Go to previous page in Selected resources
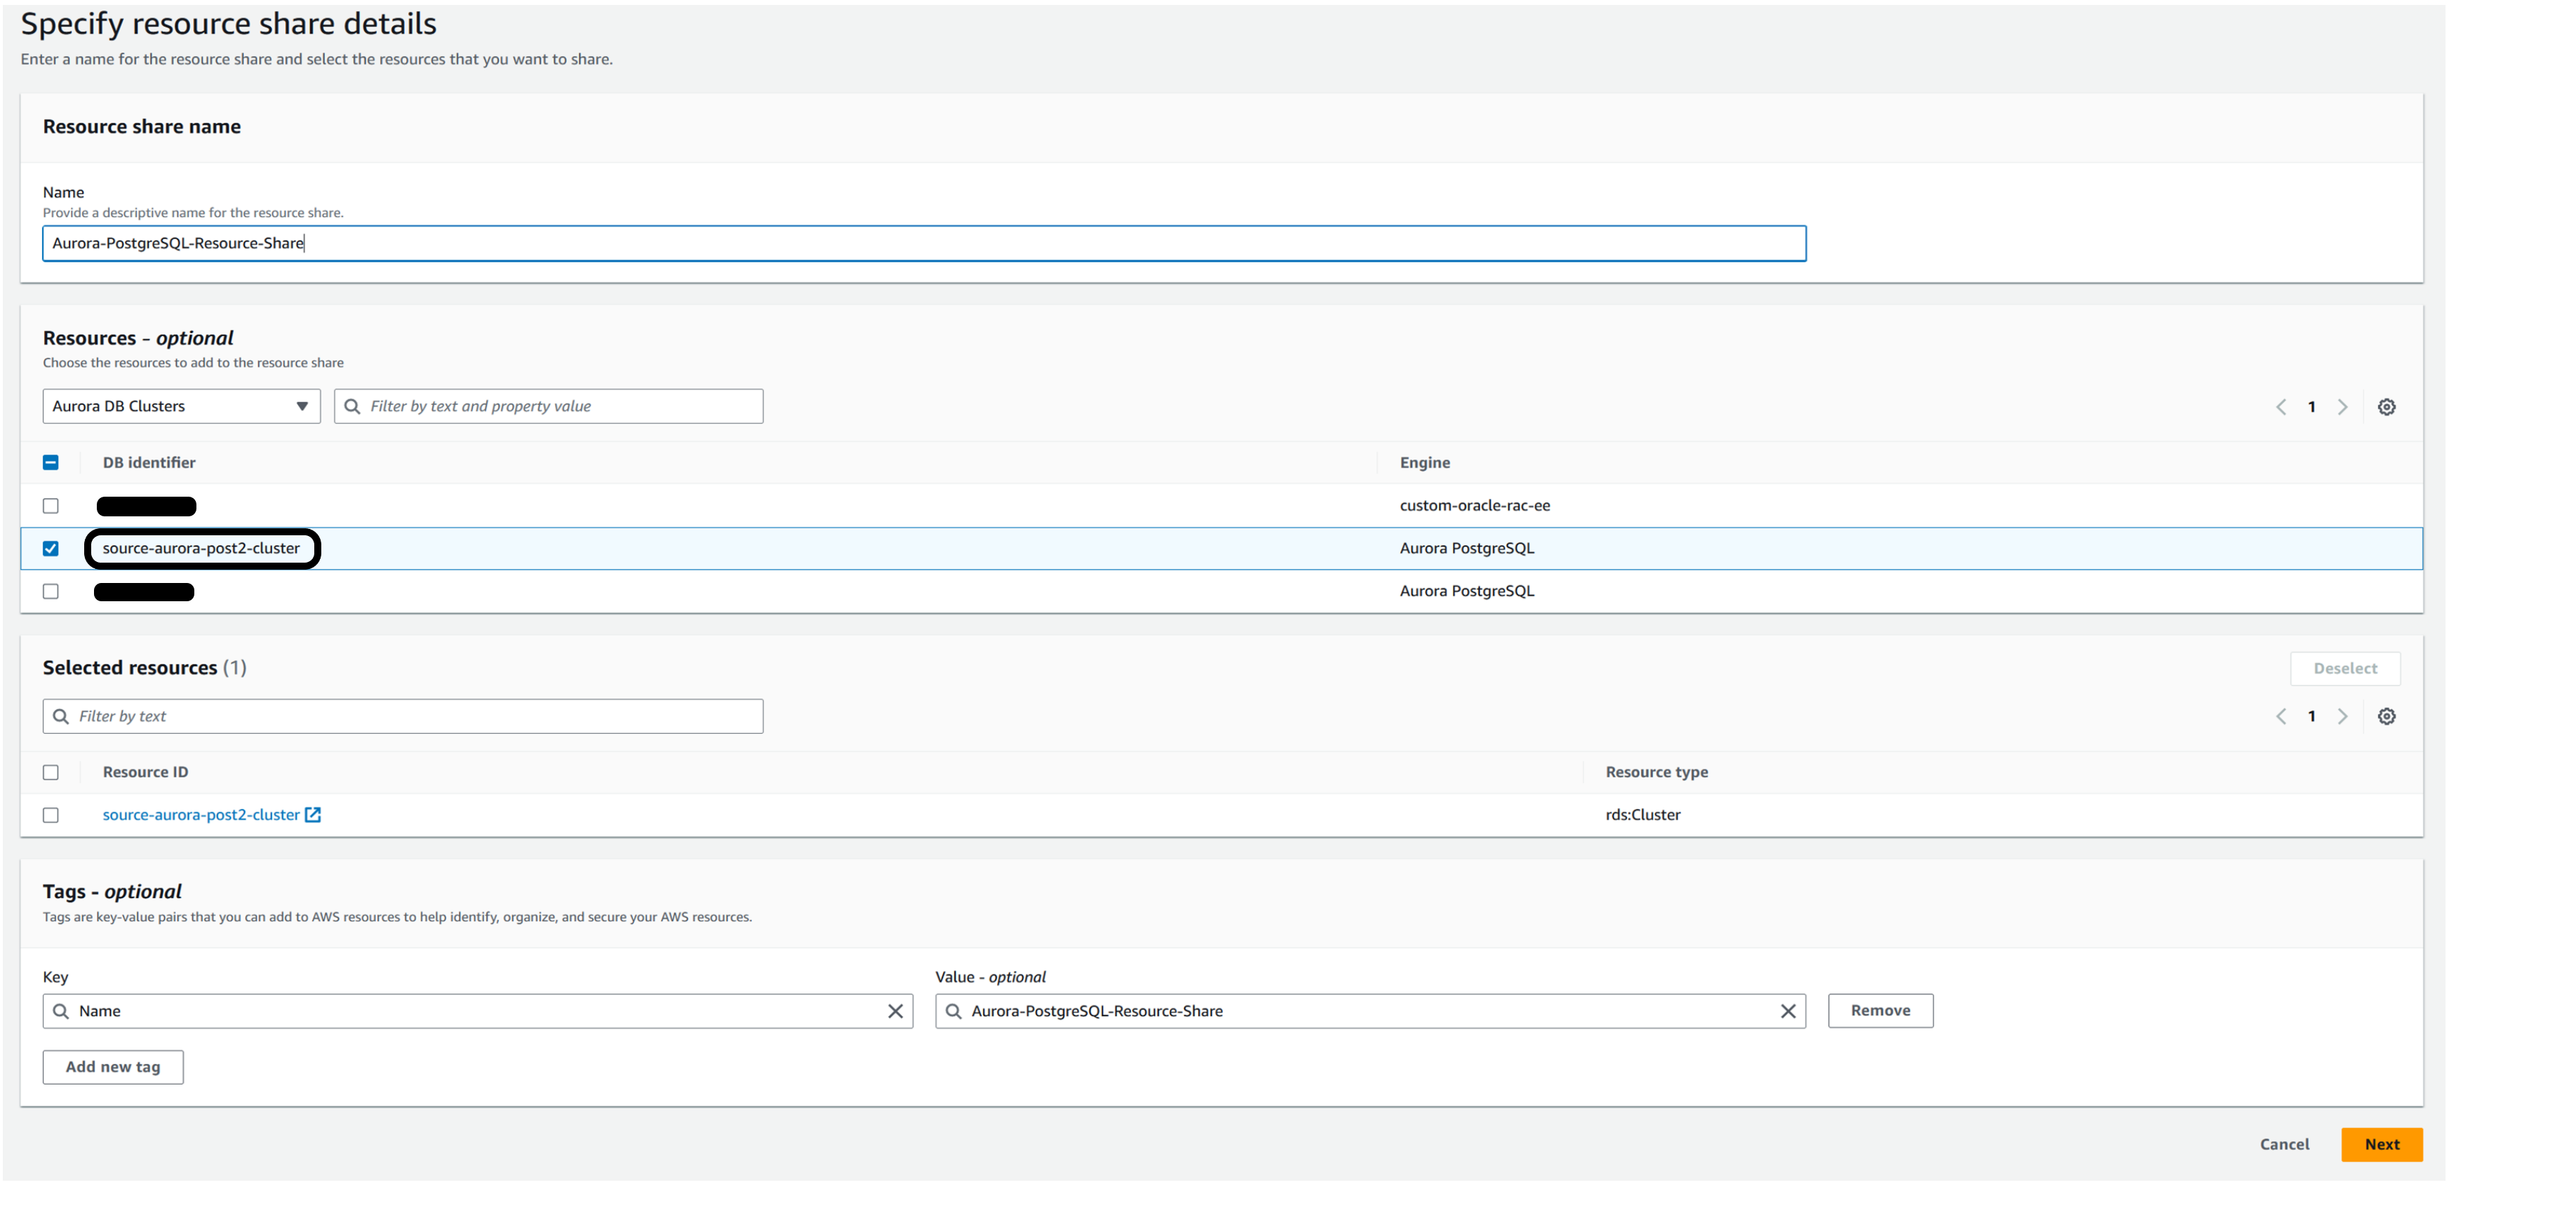The width and height of the screenshot is (2576, 1220). pyautogui.click(x=2281, y=716)
